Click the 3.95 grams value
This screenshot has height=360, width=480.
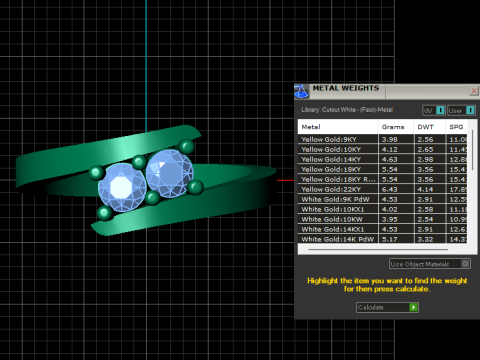coord(390,220)
